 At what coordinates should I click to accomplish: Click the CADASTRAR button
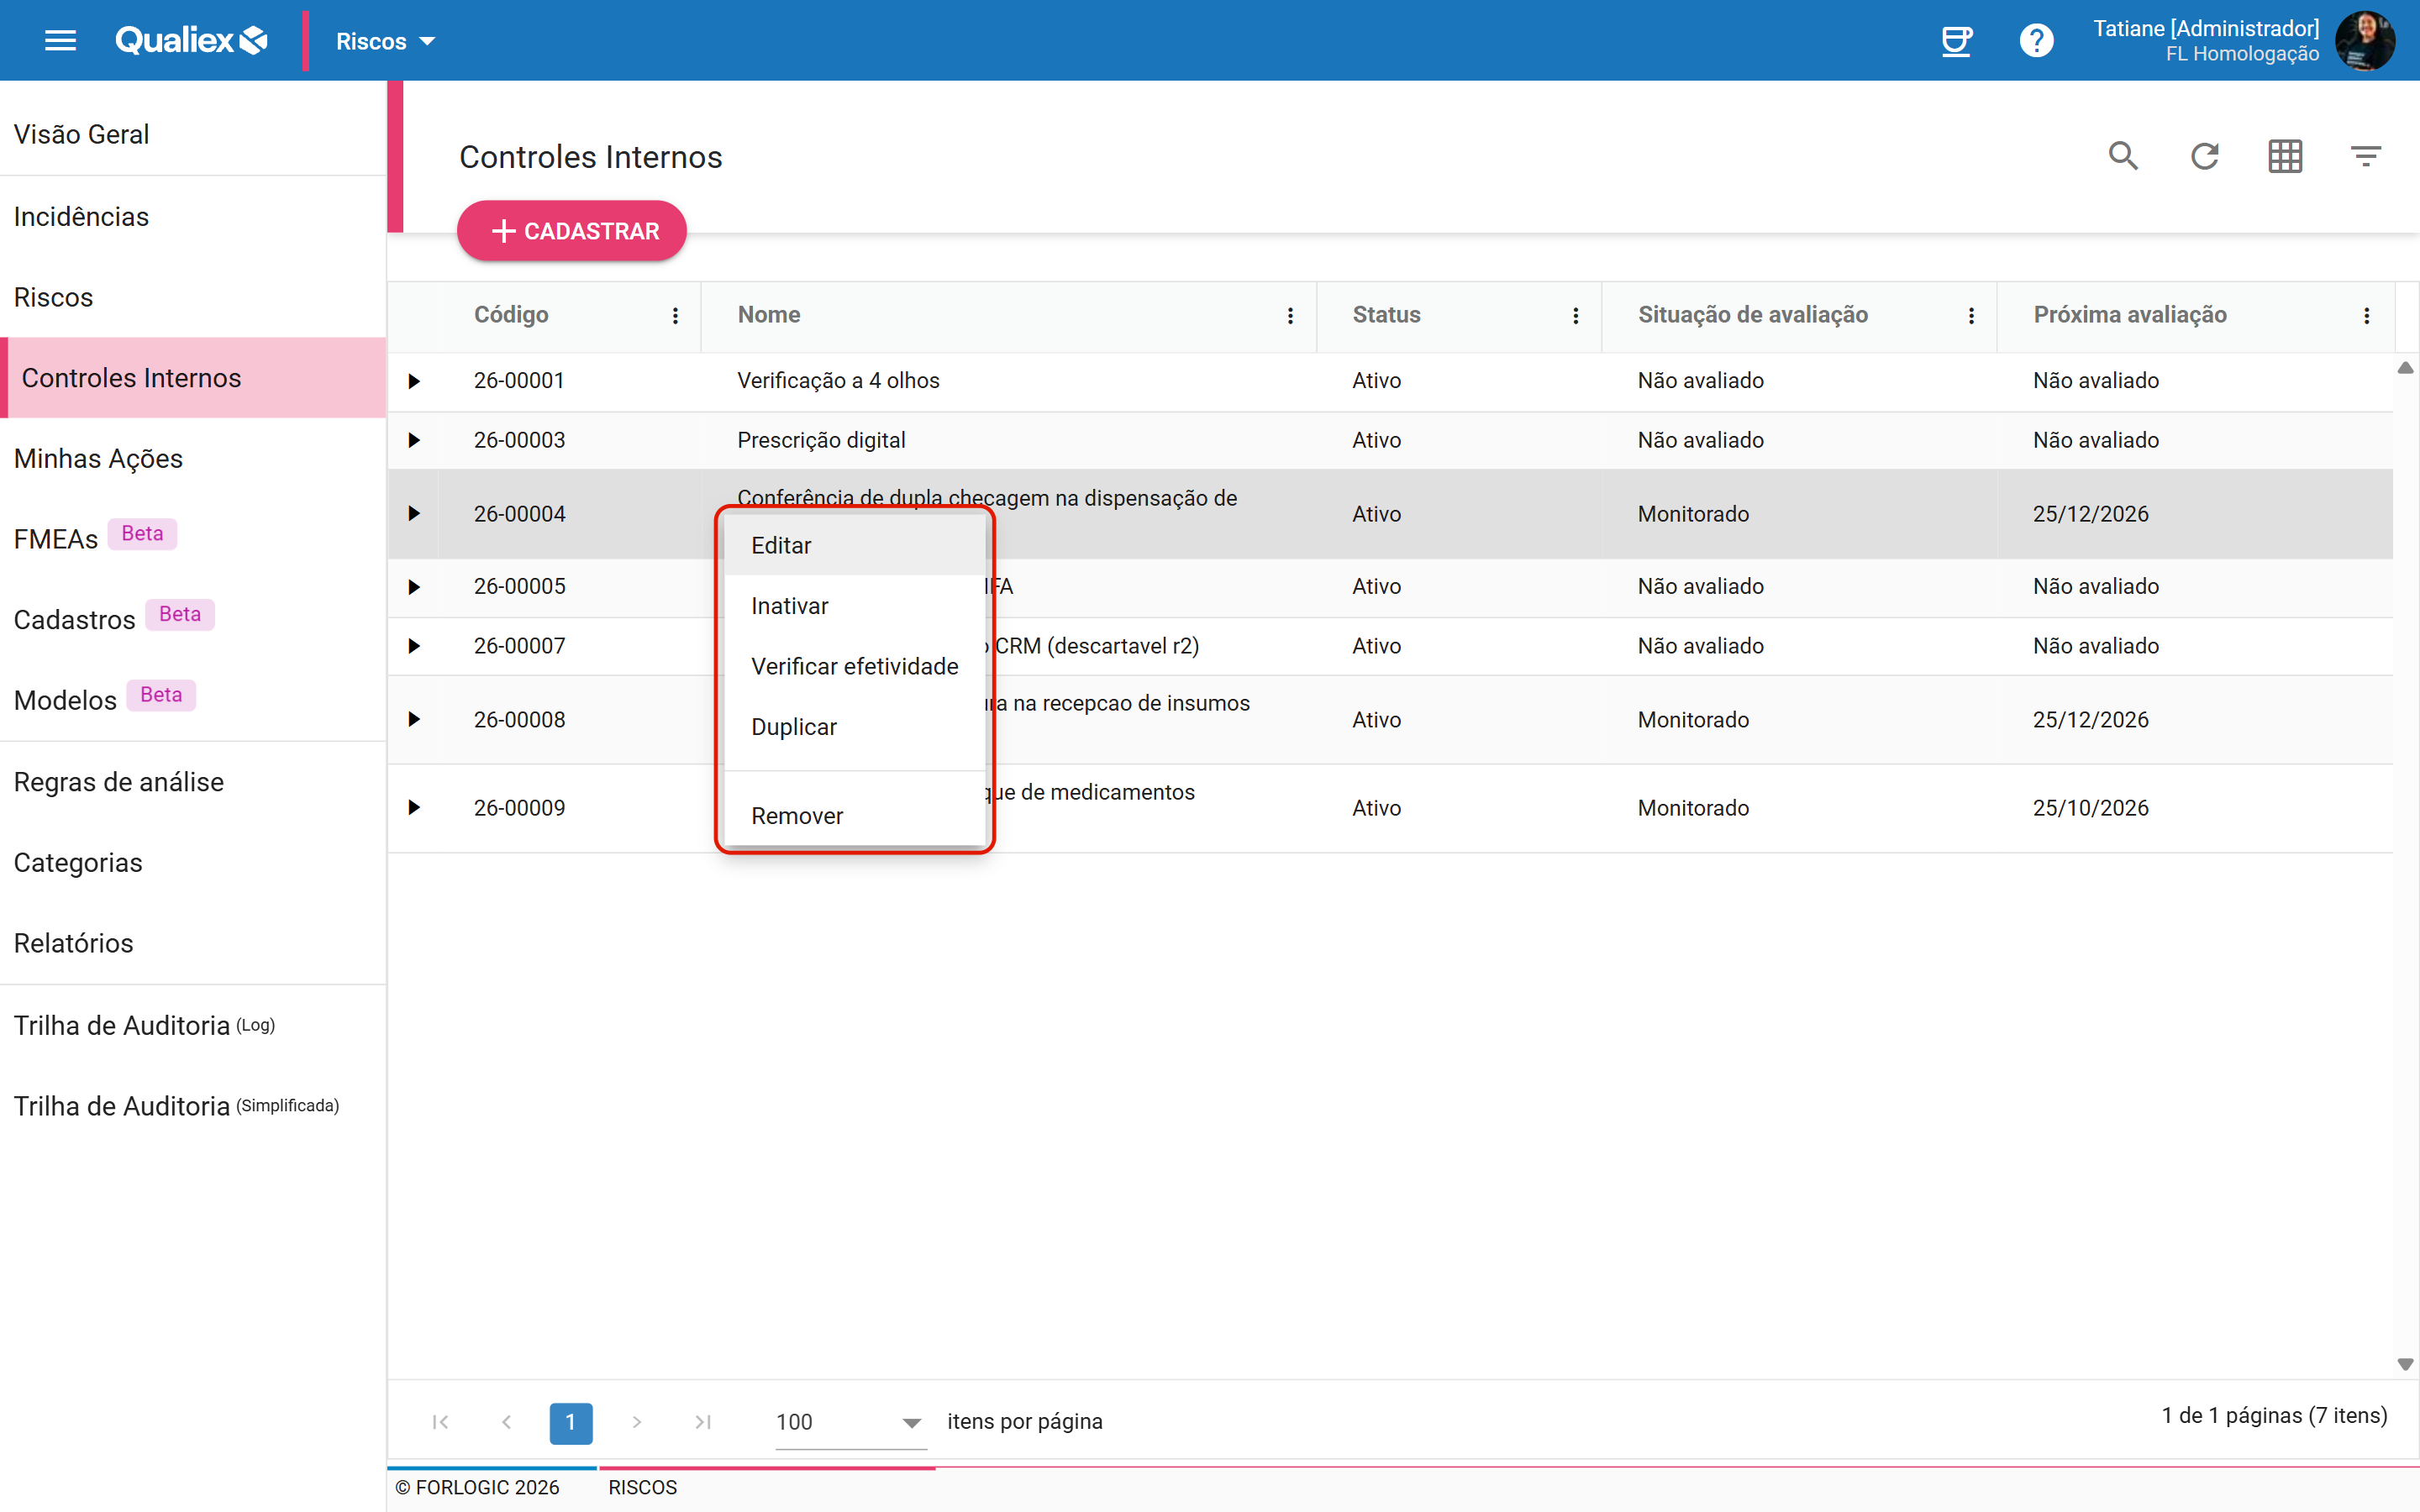coord(572,231)
